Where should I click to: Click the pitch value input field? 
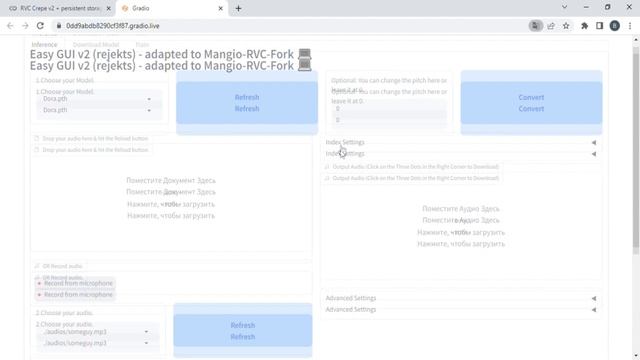(389, 114)
